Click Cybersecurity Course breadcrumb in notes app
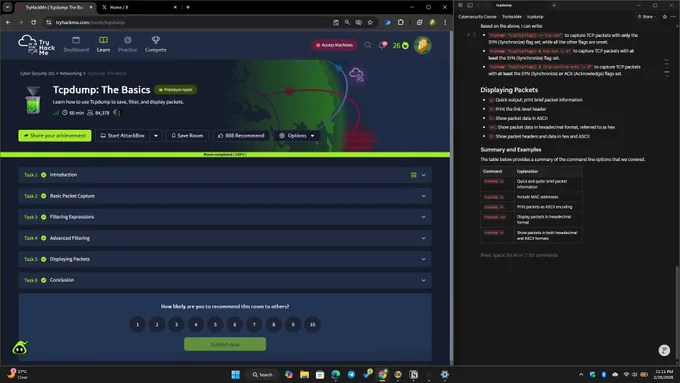This screenshot has height=383, width=680. 477,16
